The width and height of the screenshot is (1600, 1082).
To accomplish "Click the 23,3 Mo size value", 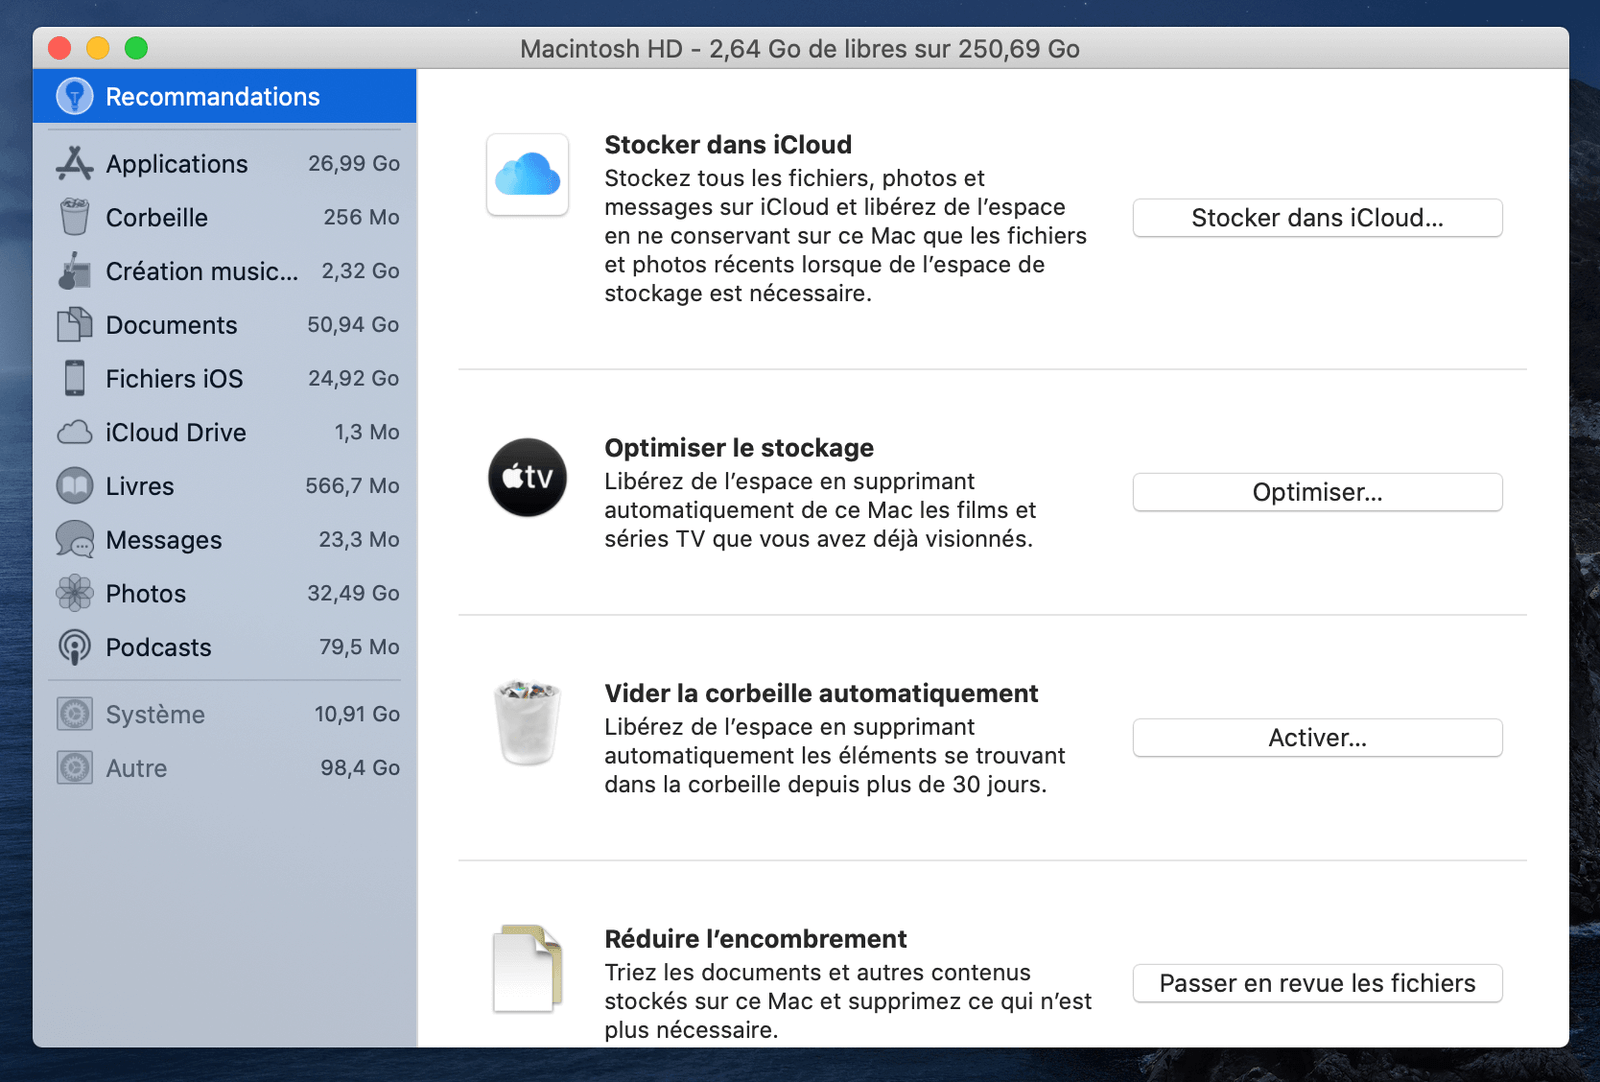I will pos(359,539).
